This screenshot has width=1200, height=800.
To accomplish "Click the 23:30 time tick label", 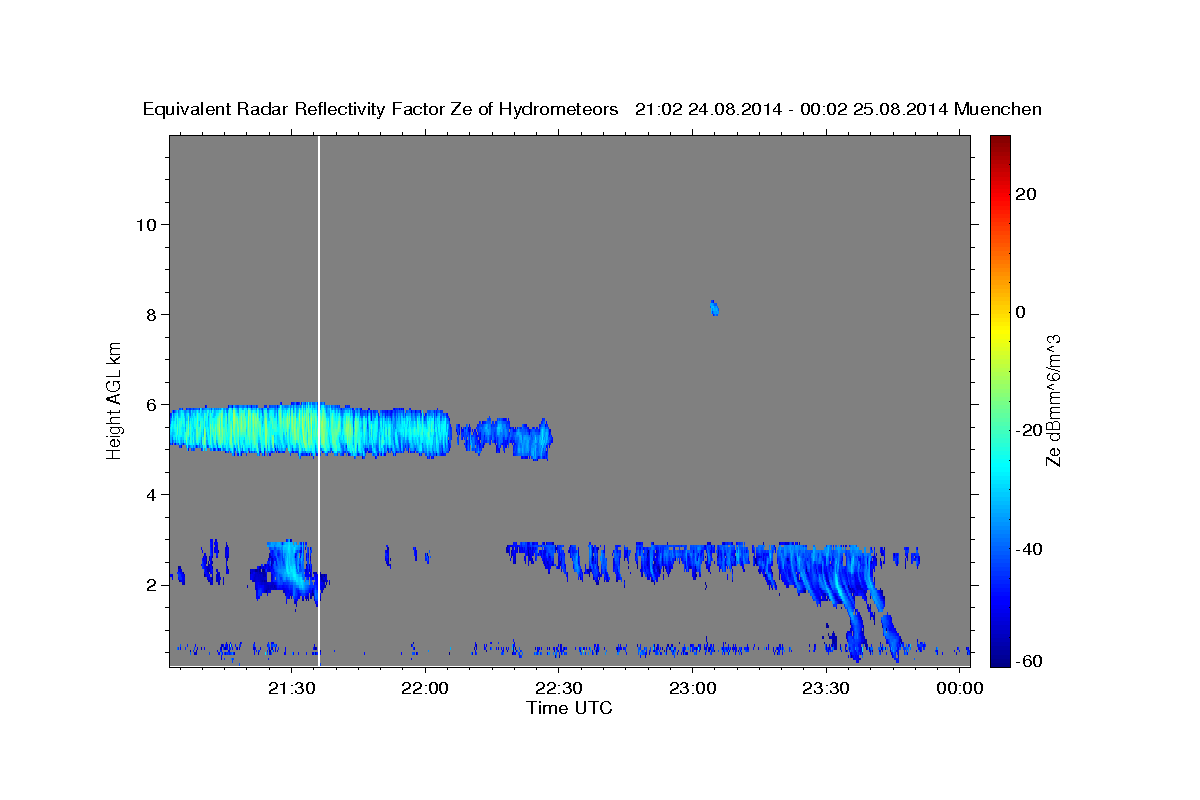I will (x=826, y=688).
